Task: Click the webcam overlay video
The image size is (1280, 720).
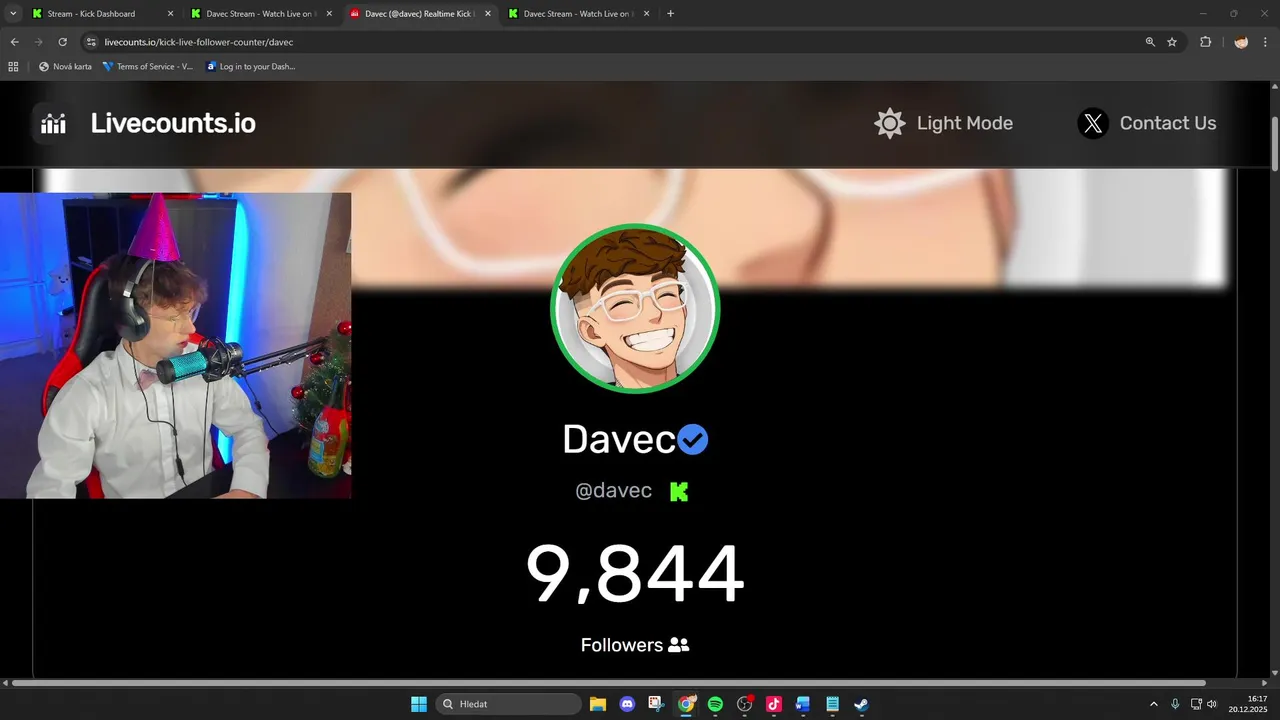Action: point(175,345)
